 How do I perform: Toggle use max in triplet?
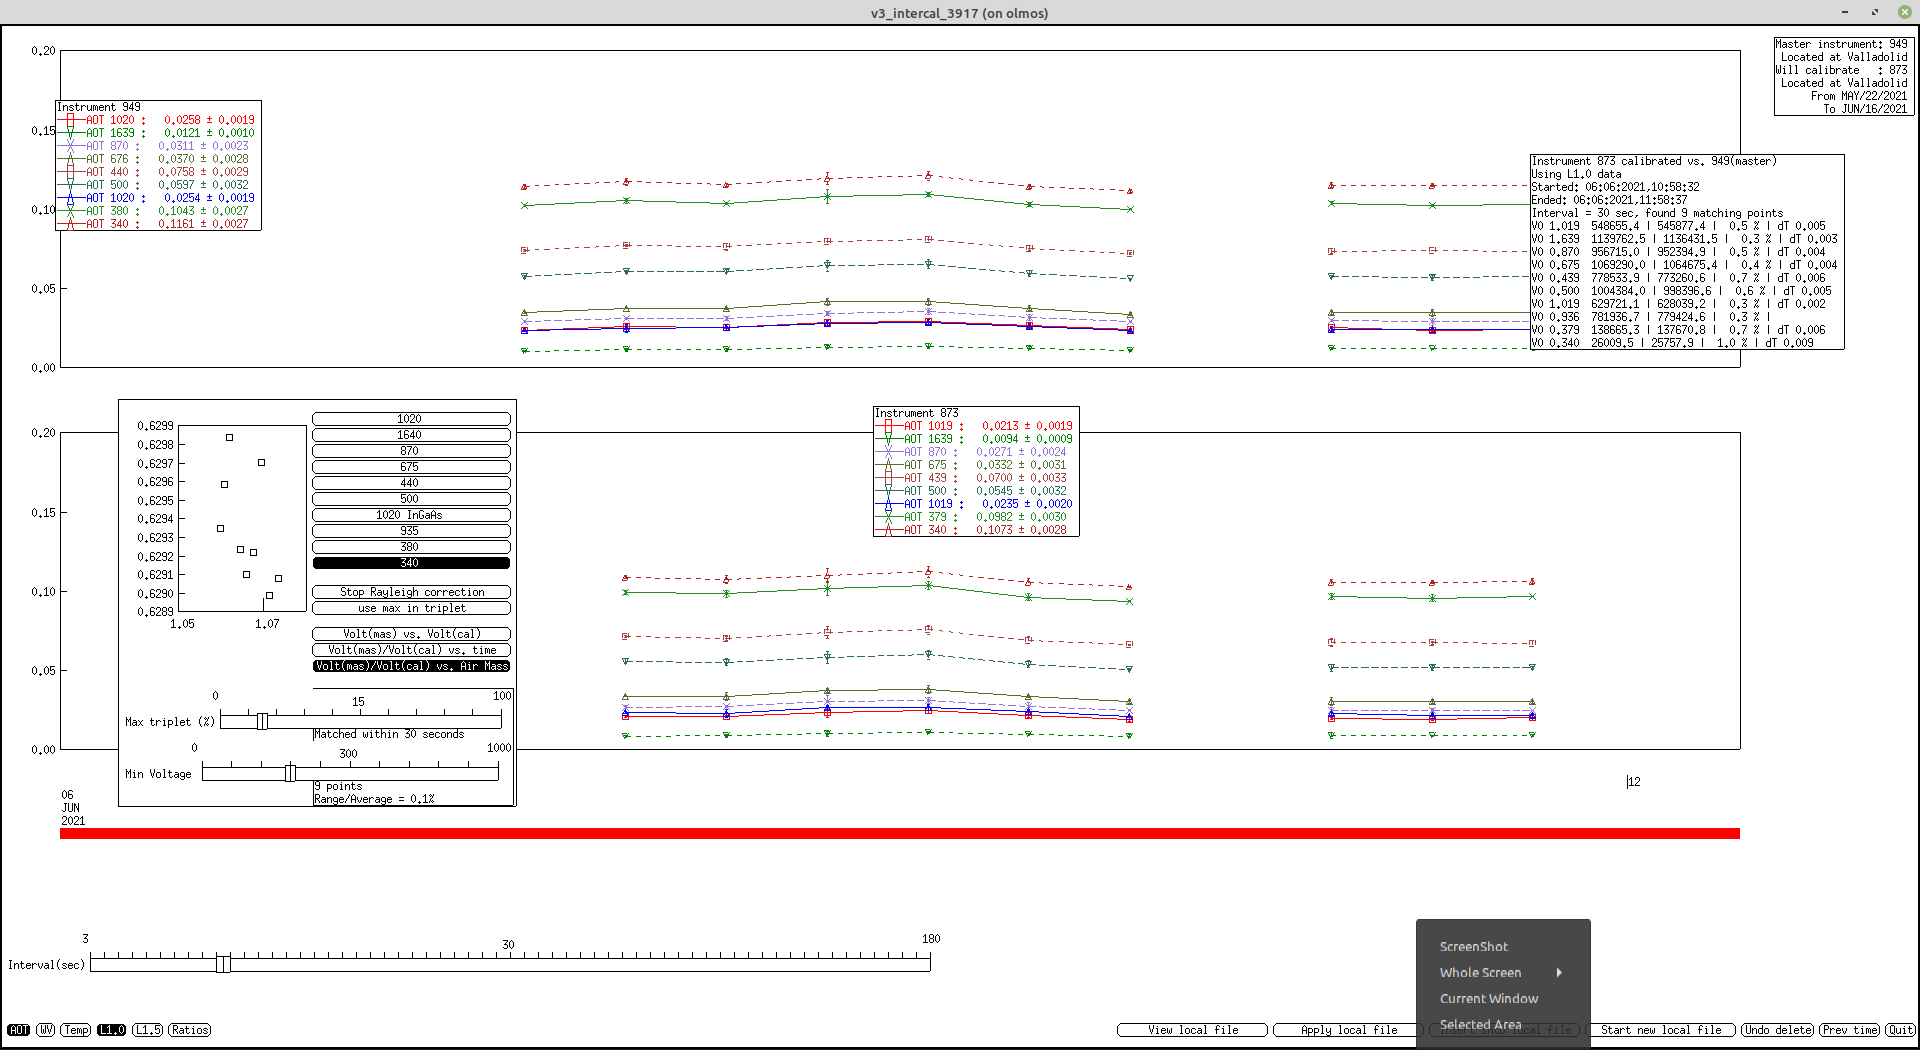pos(411,608)
